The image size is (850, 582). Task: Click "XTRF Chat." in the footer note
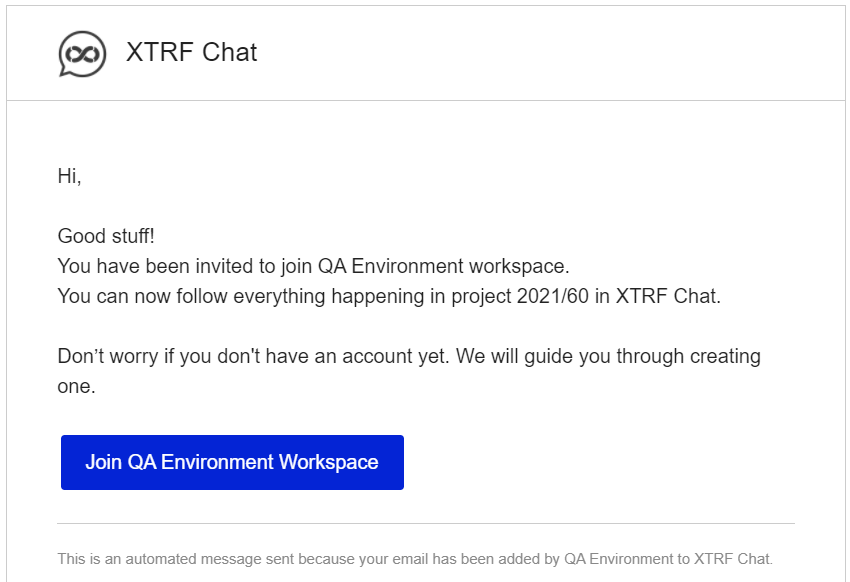coord(733,559)
